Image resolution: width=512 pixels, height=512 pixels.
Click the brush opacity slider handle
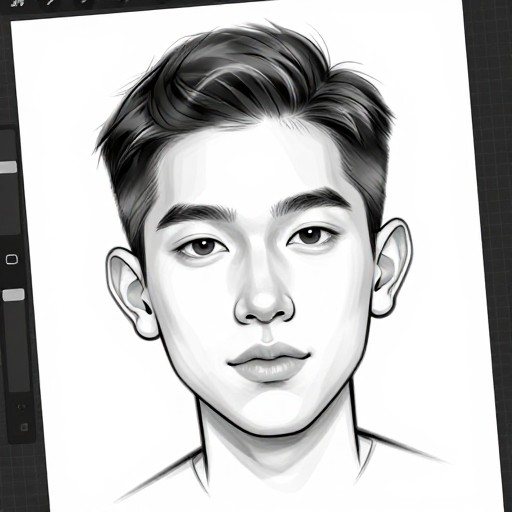tap(14, 295)
